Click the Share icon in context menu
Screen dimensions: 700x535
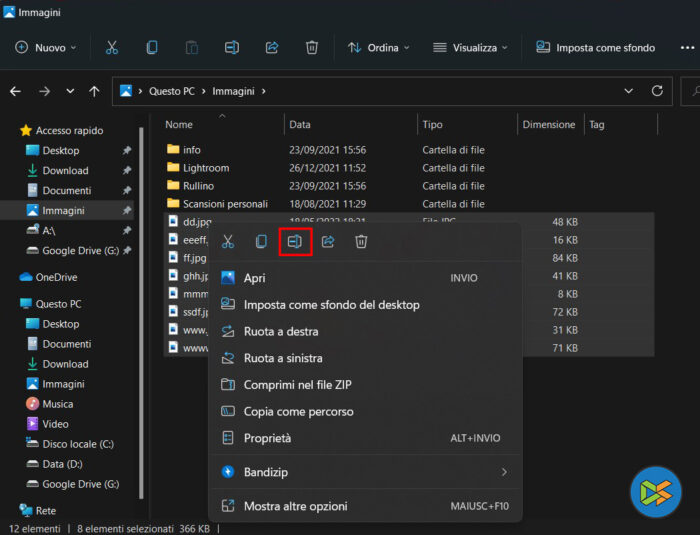tap(328, 242)
